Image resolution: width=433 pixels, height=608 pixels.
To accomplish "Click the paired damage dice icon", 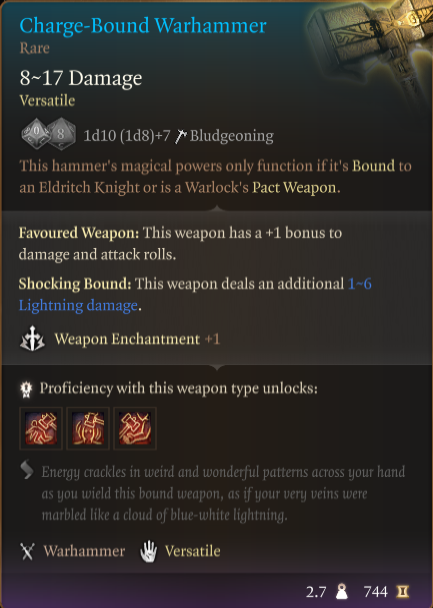I will coord(48,134).
